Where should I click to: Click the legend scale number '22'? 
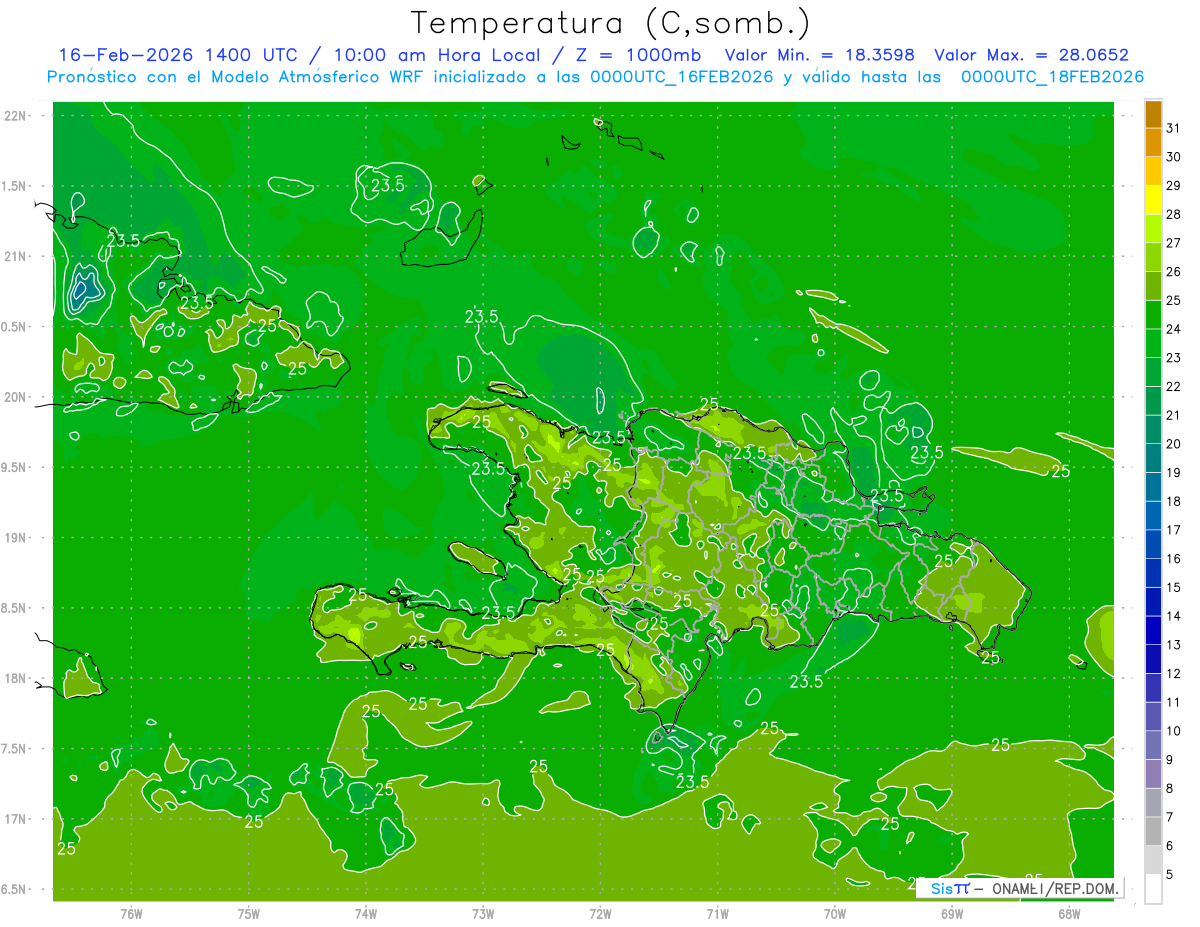pyautogui.click(x=1174, y=386)
